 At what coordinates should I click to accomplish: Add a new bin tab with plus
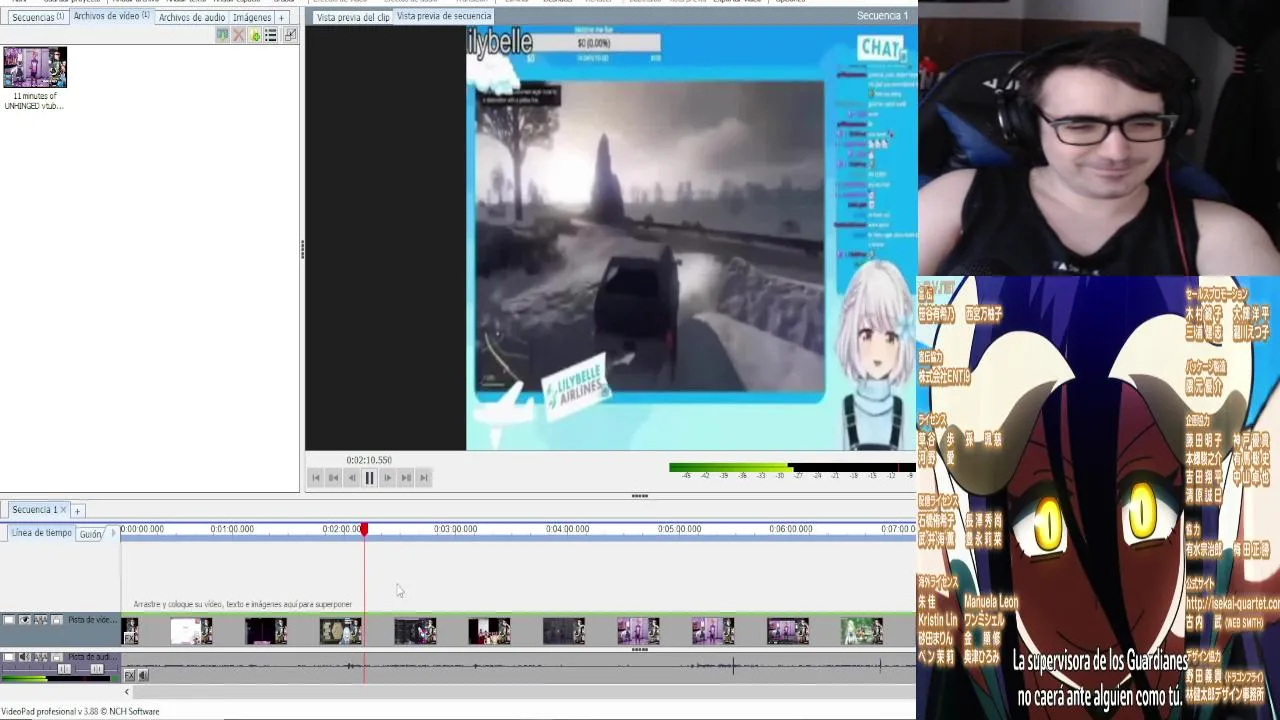tap(281, 17)
